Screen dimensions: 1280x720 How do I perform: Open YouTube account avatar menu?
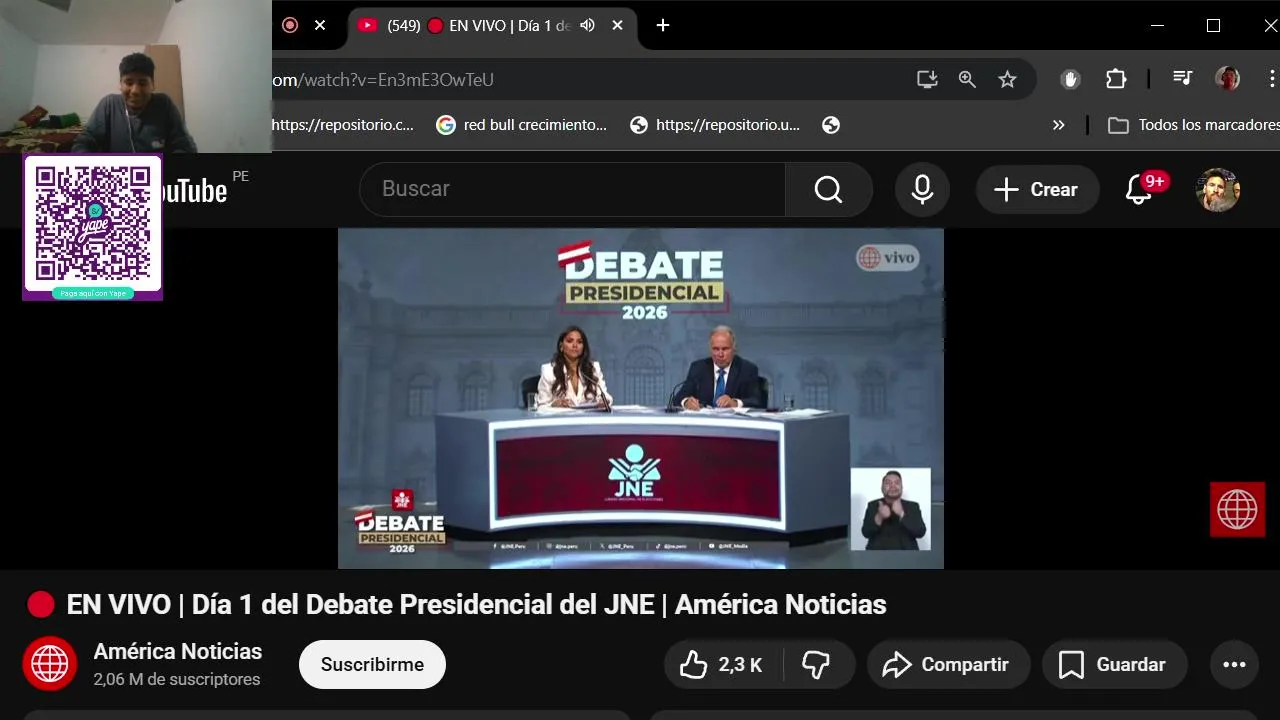[x=1218, y=189]
